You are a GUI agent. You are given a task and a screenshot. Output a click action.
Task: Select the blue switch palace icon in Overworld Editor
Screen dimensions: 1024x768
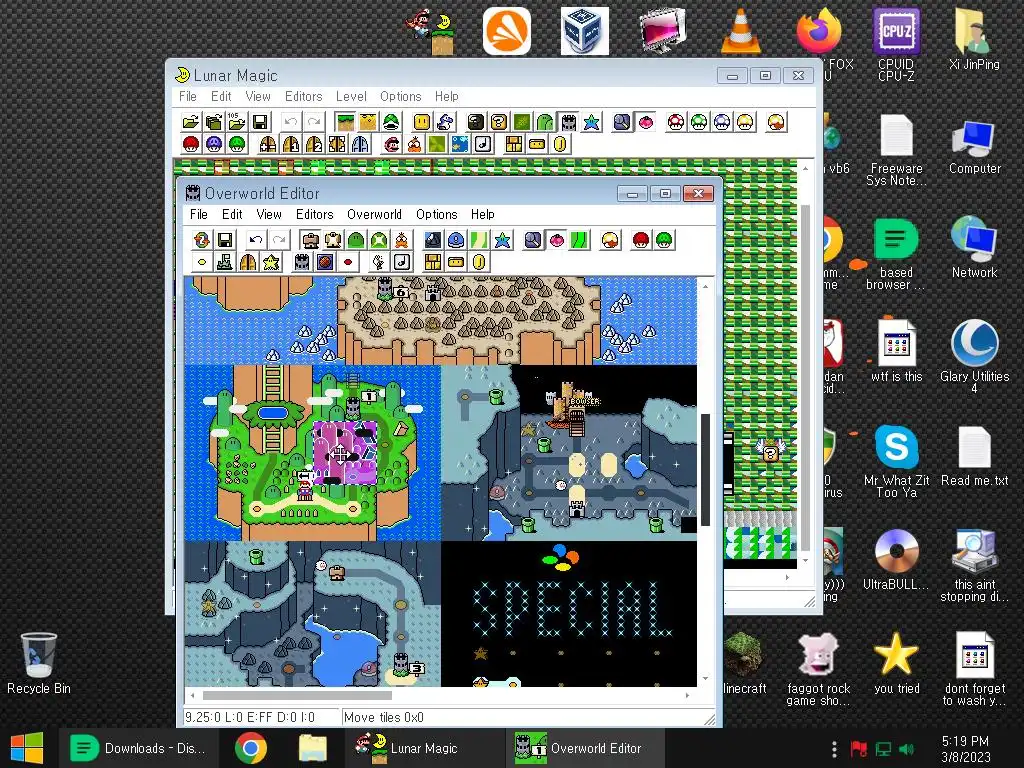(x=456, y=240)
